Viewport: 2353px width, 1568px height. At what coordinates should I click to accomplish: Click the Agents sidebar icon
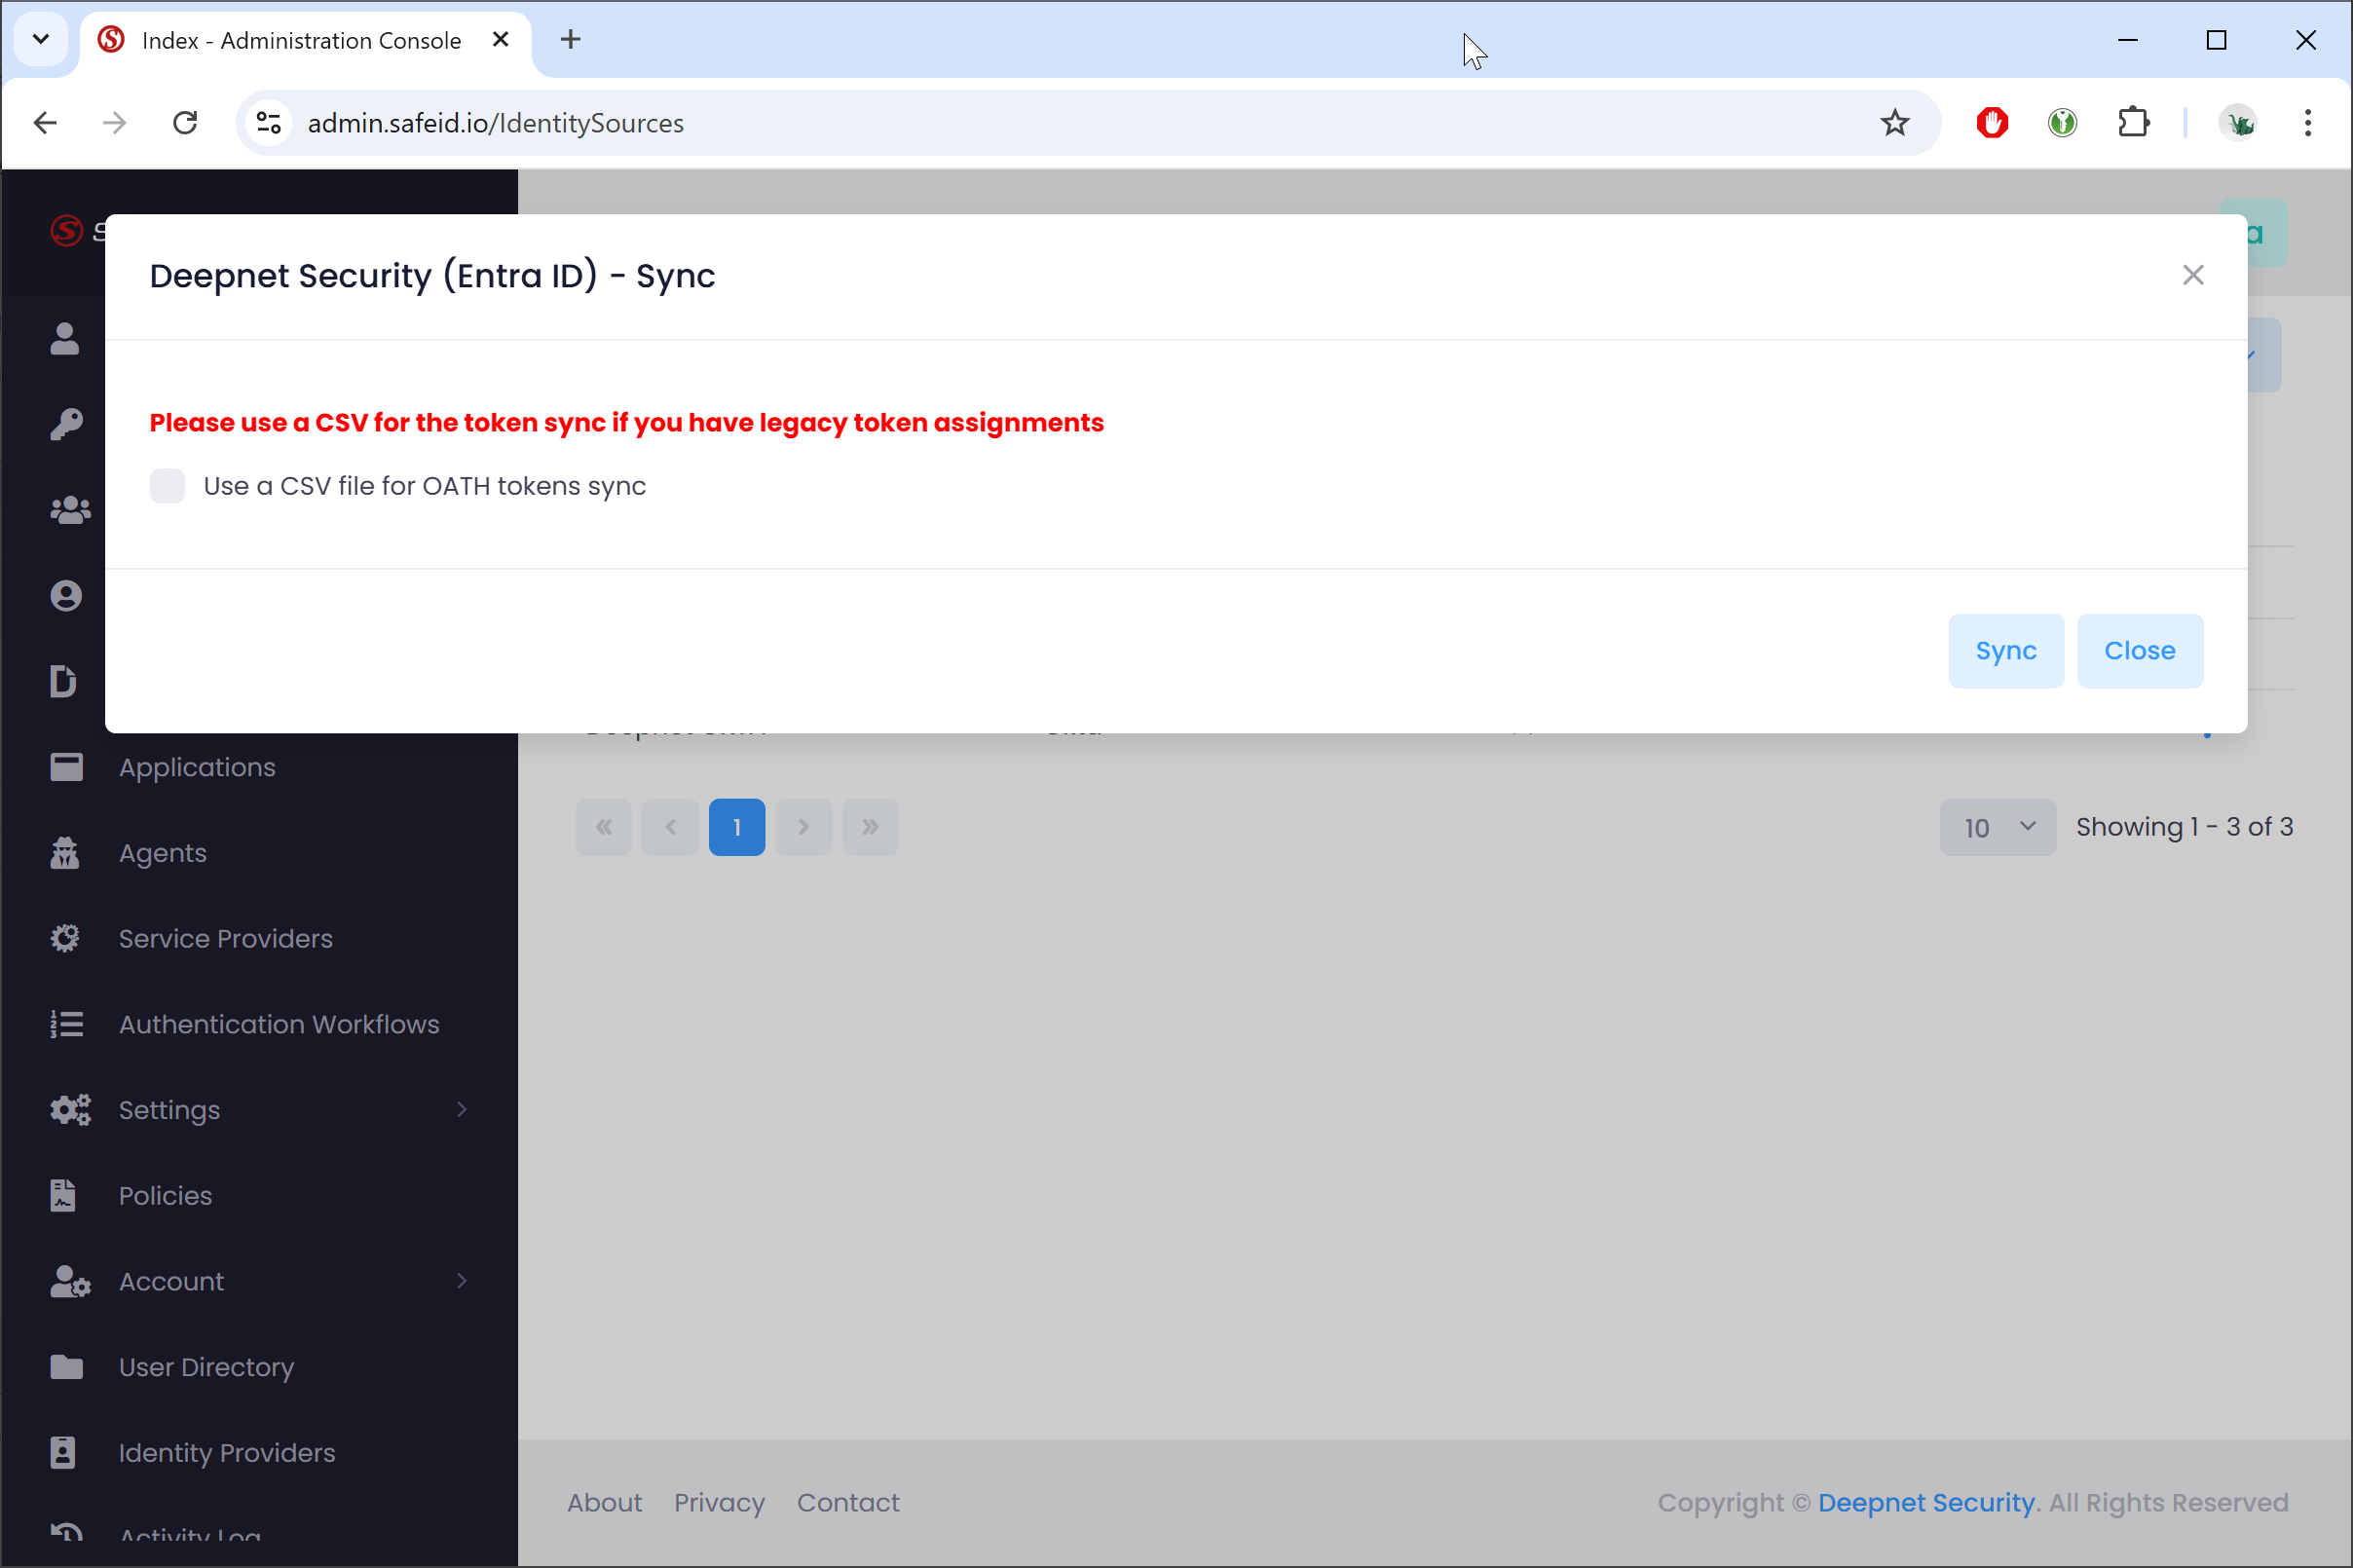pos(66,853)
